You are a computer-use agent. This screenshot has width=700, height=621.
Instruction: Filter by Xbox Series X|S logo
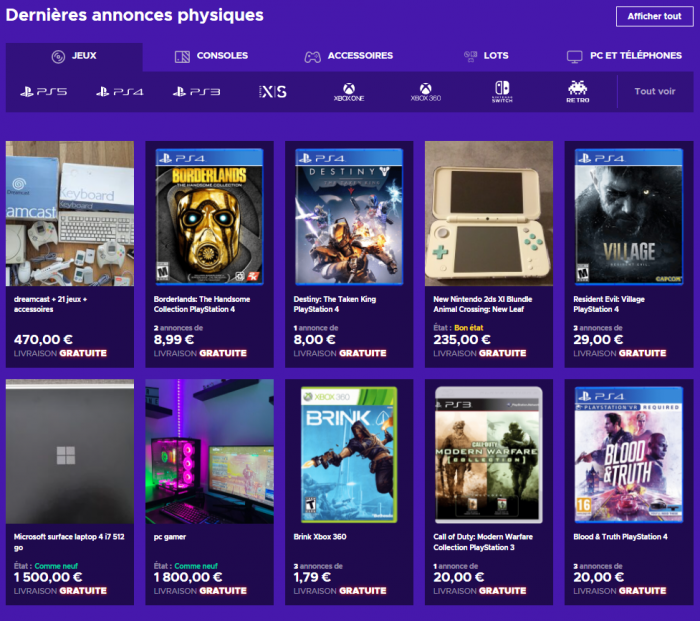[273, 92]
